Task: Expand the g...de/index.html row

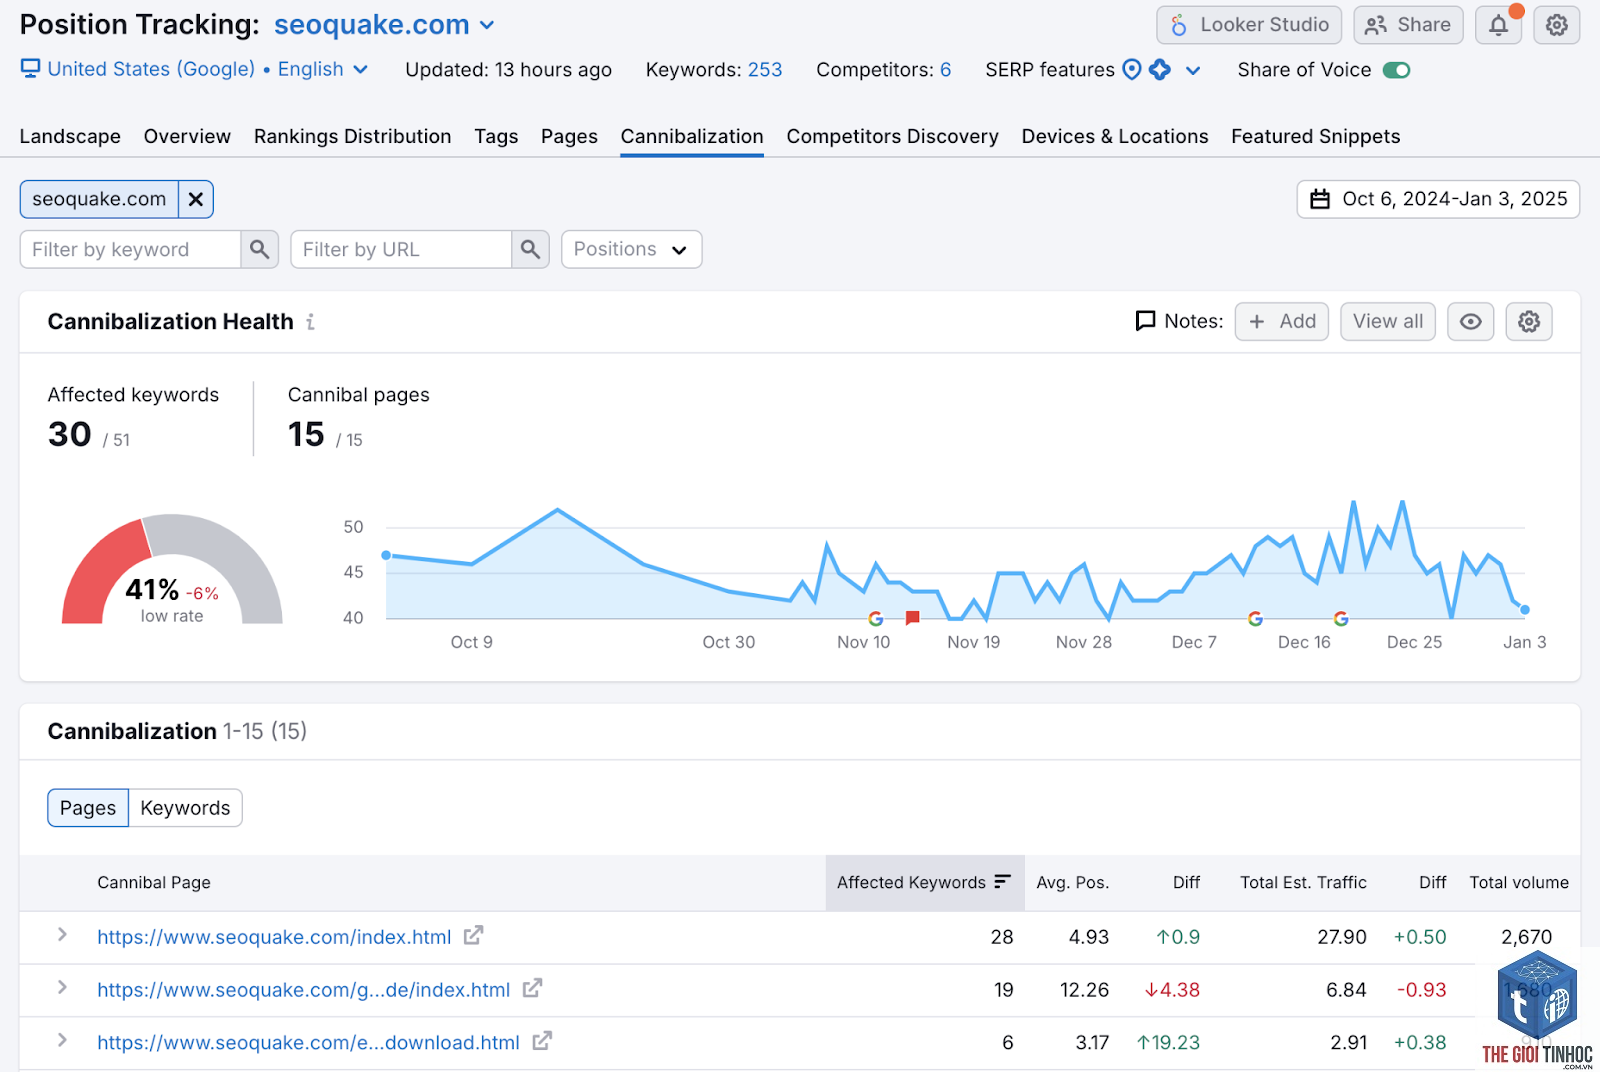Action: [62, 988]
